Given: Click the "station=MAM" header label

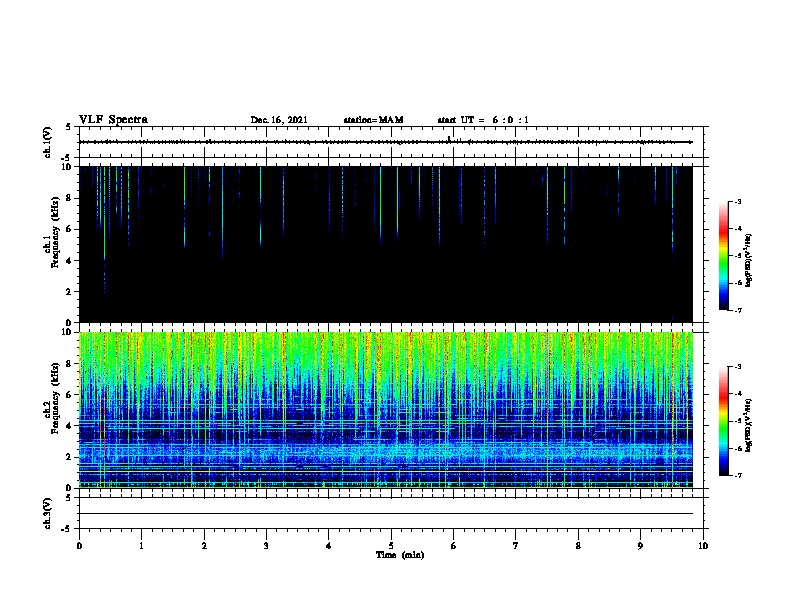Looking at the screenshot, I should click(x=373, y=120).
